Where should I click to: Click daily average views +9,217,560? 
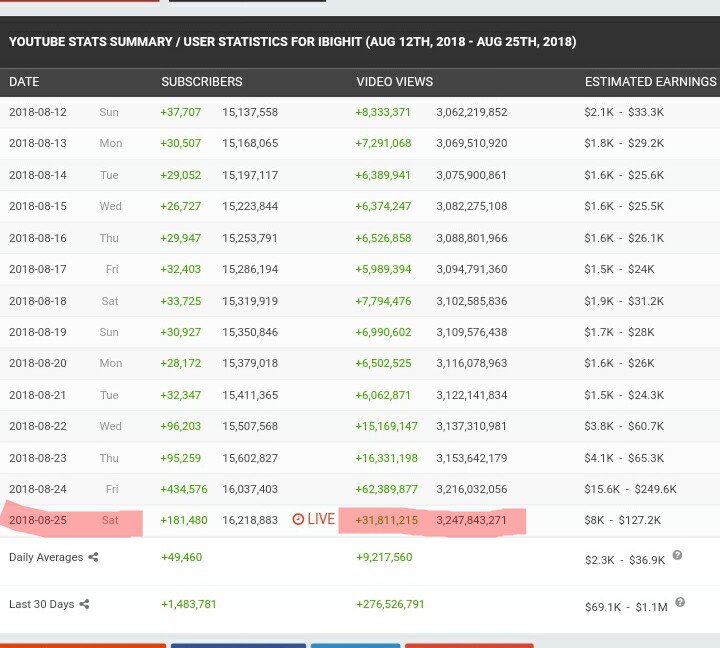tap(384, 557)
